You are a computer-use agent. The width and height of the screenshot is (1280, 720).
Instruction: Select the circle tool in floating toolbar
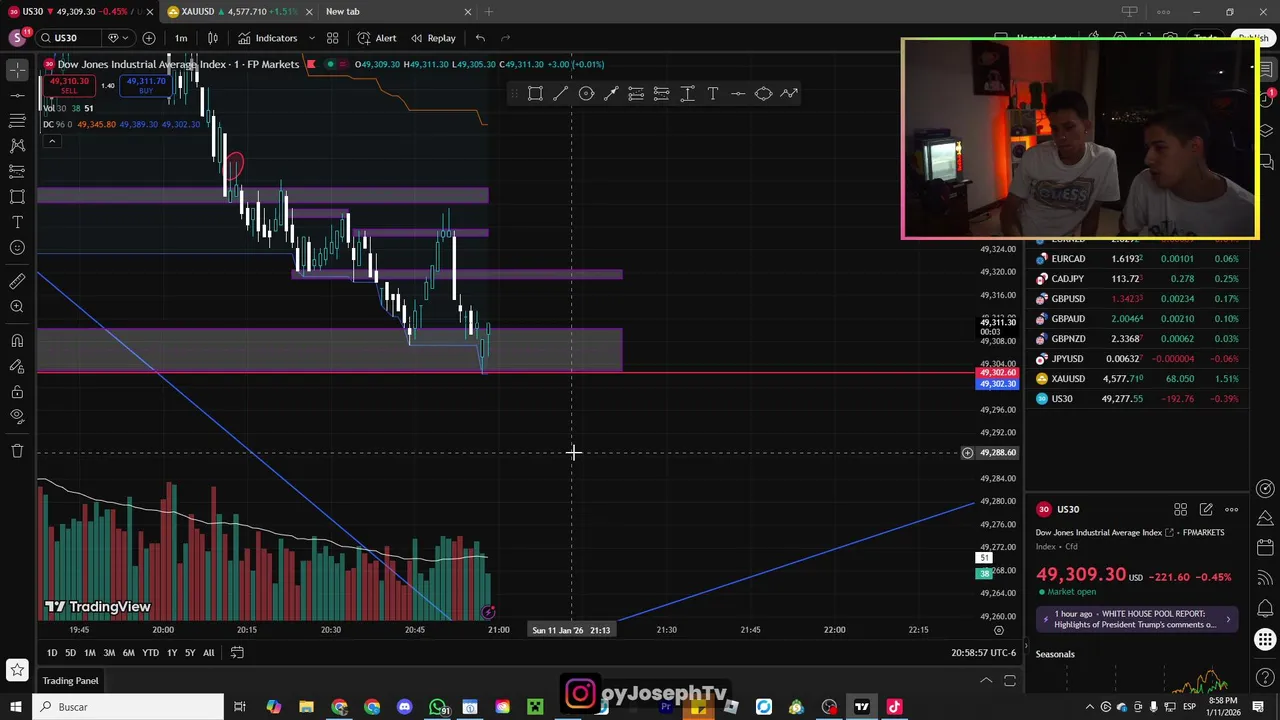586,93
